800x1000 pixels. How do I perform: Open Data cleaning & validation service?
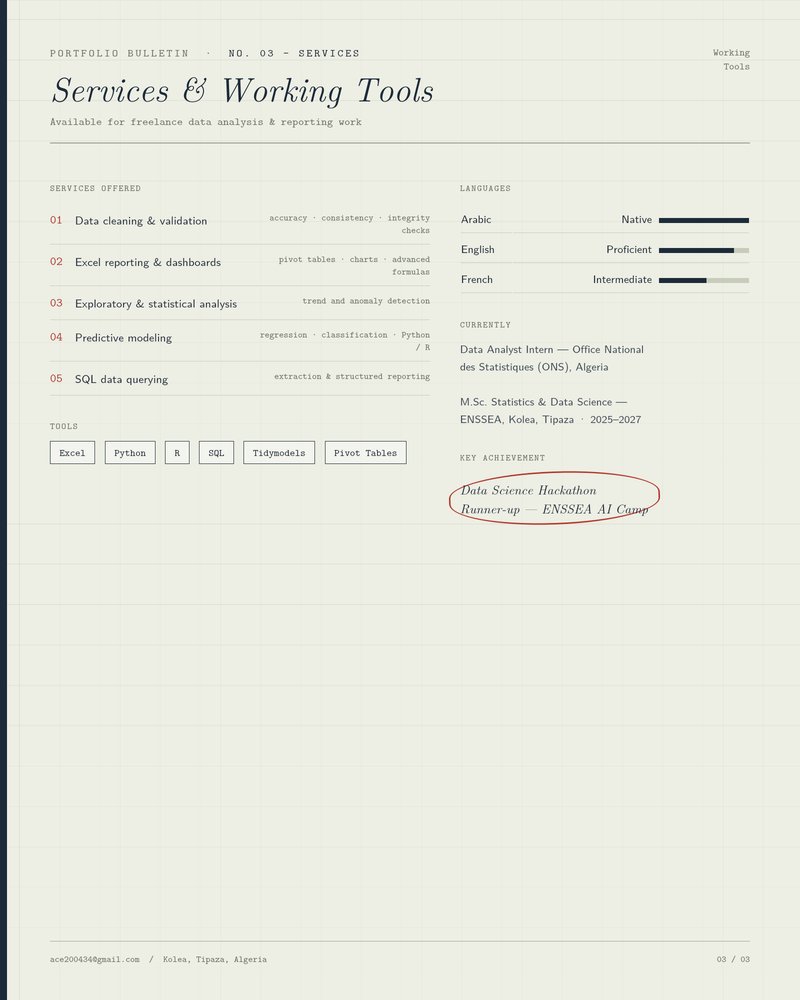click(x=240, y=224)
